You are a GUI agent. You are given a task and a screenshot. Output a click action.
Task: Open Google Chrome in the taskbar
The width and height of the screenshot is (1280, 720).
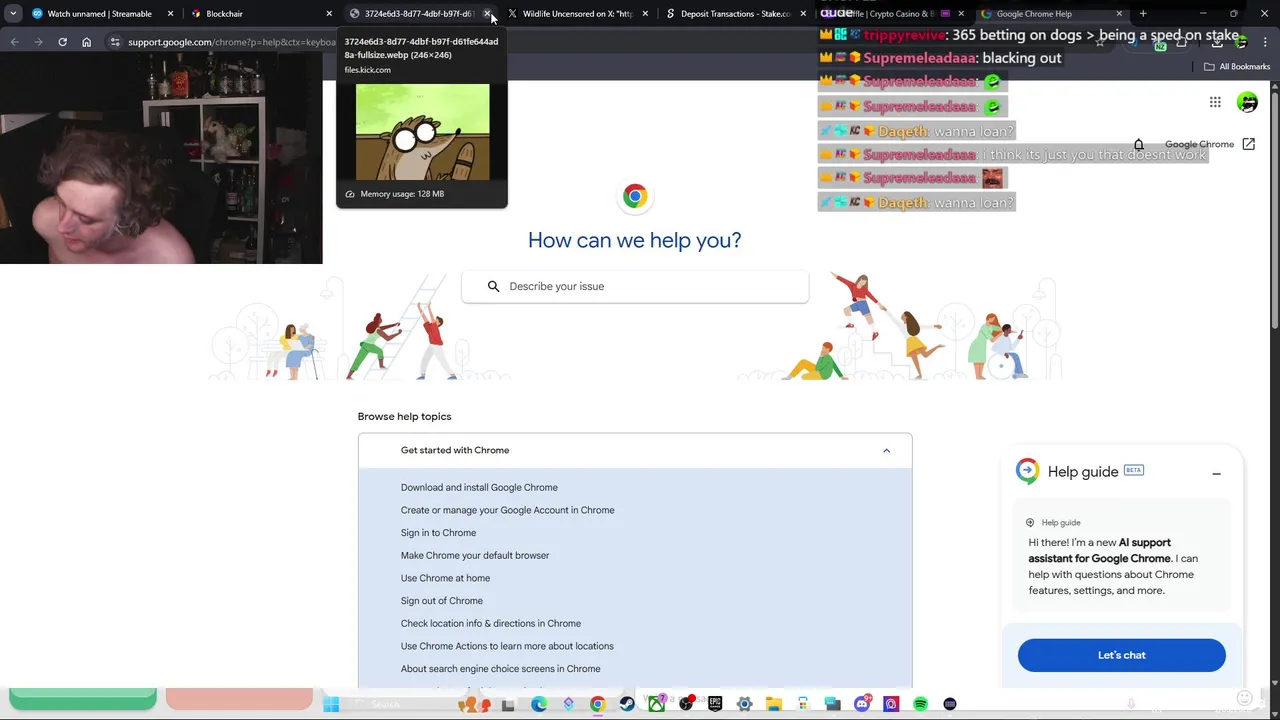click(x=597, y=704)
